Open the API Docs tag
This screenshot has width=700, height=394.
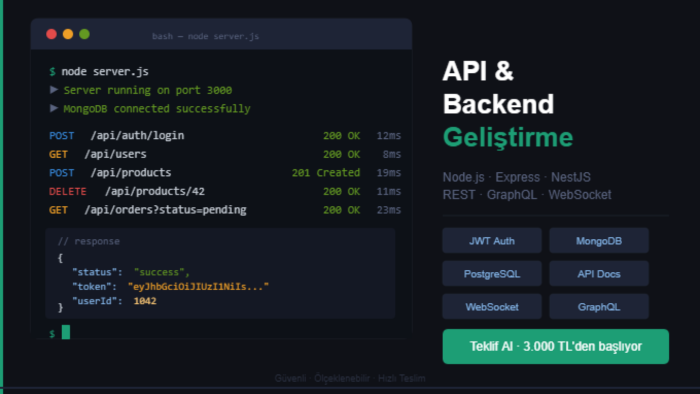pyautogui.click(x=599, y=274)
